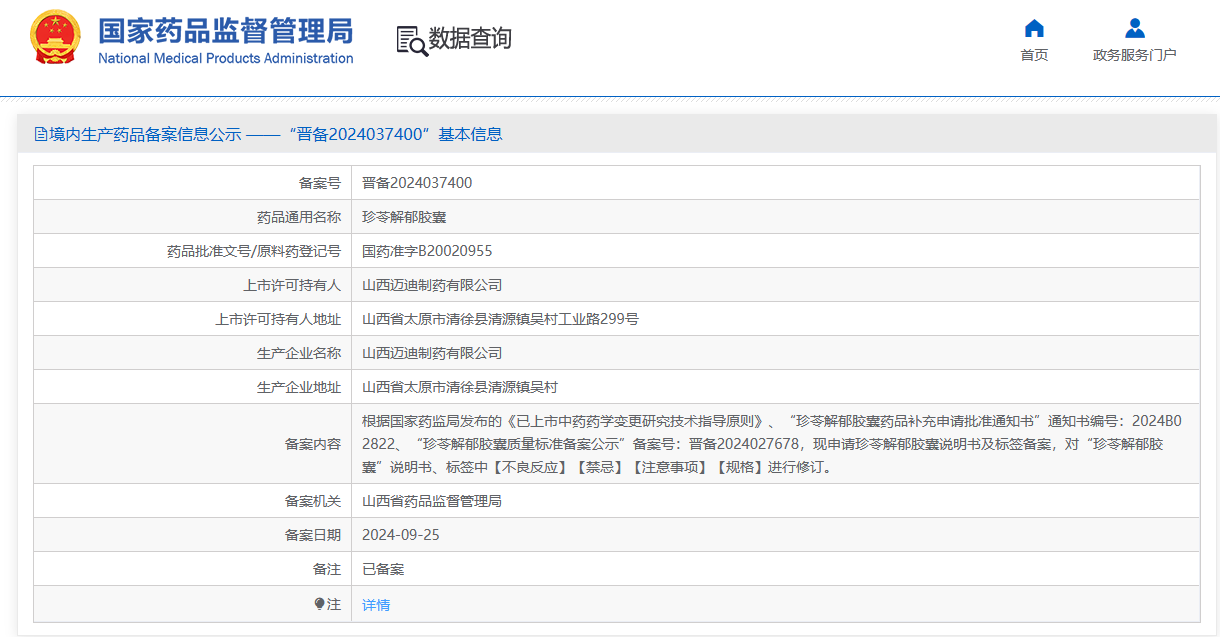The width and height of the screenshot is (1220, 637).
Task: Click the 上市许可持有人地址 label cell
Action: coord(193,319)
